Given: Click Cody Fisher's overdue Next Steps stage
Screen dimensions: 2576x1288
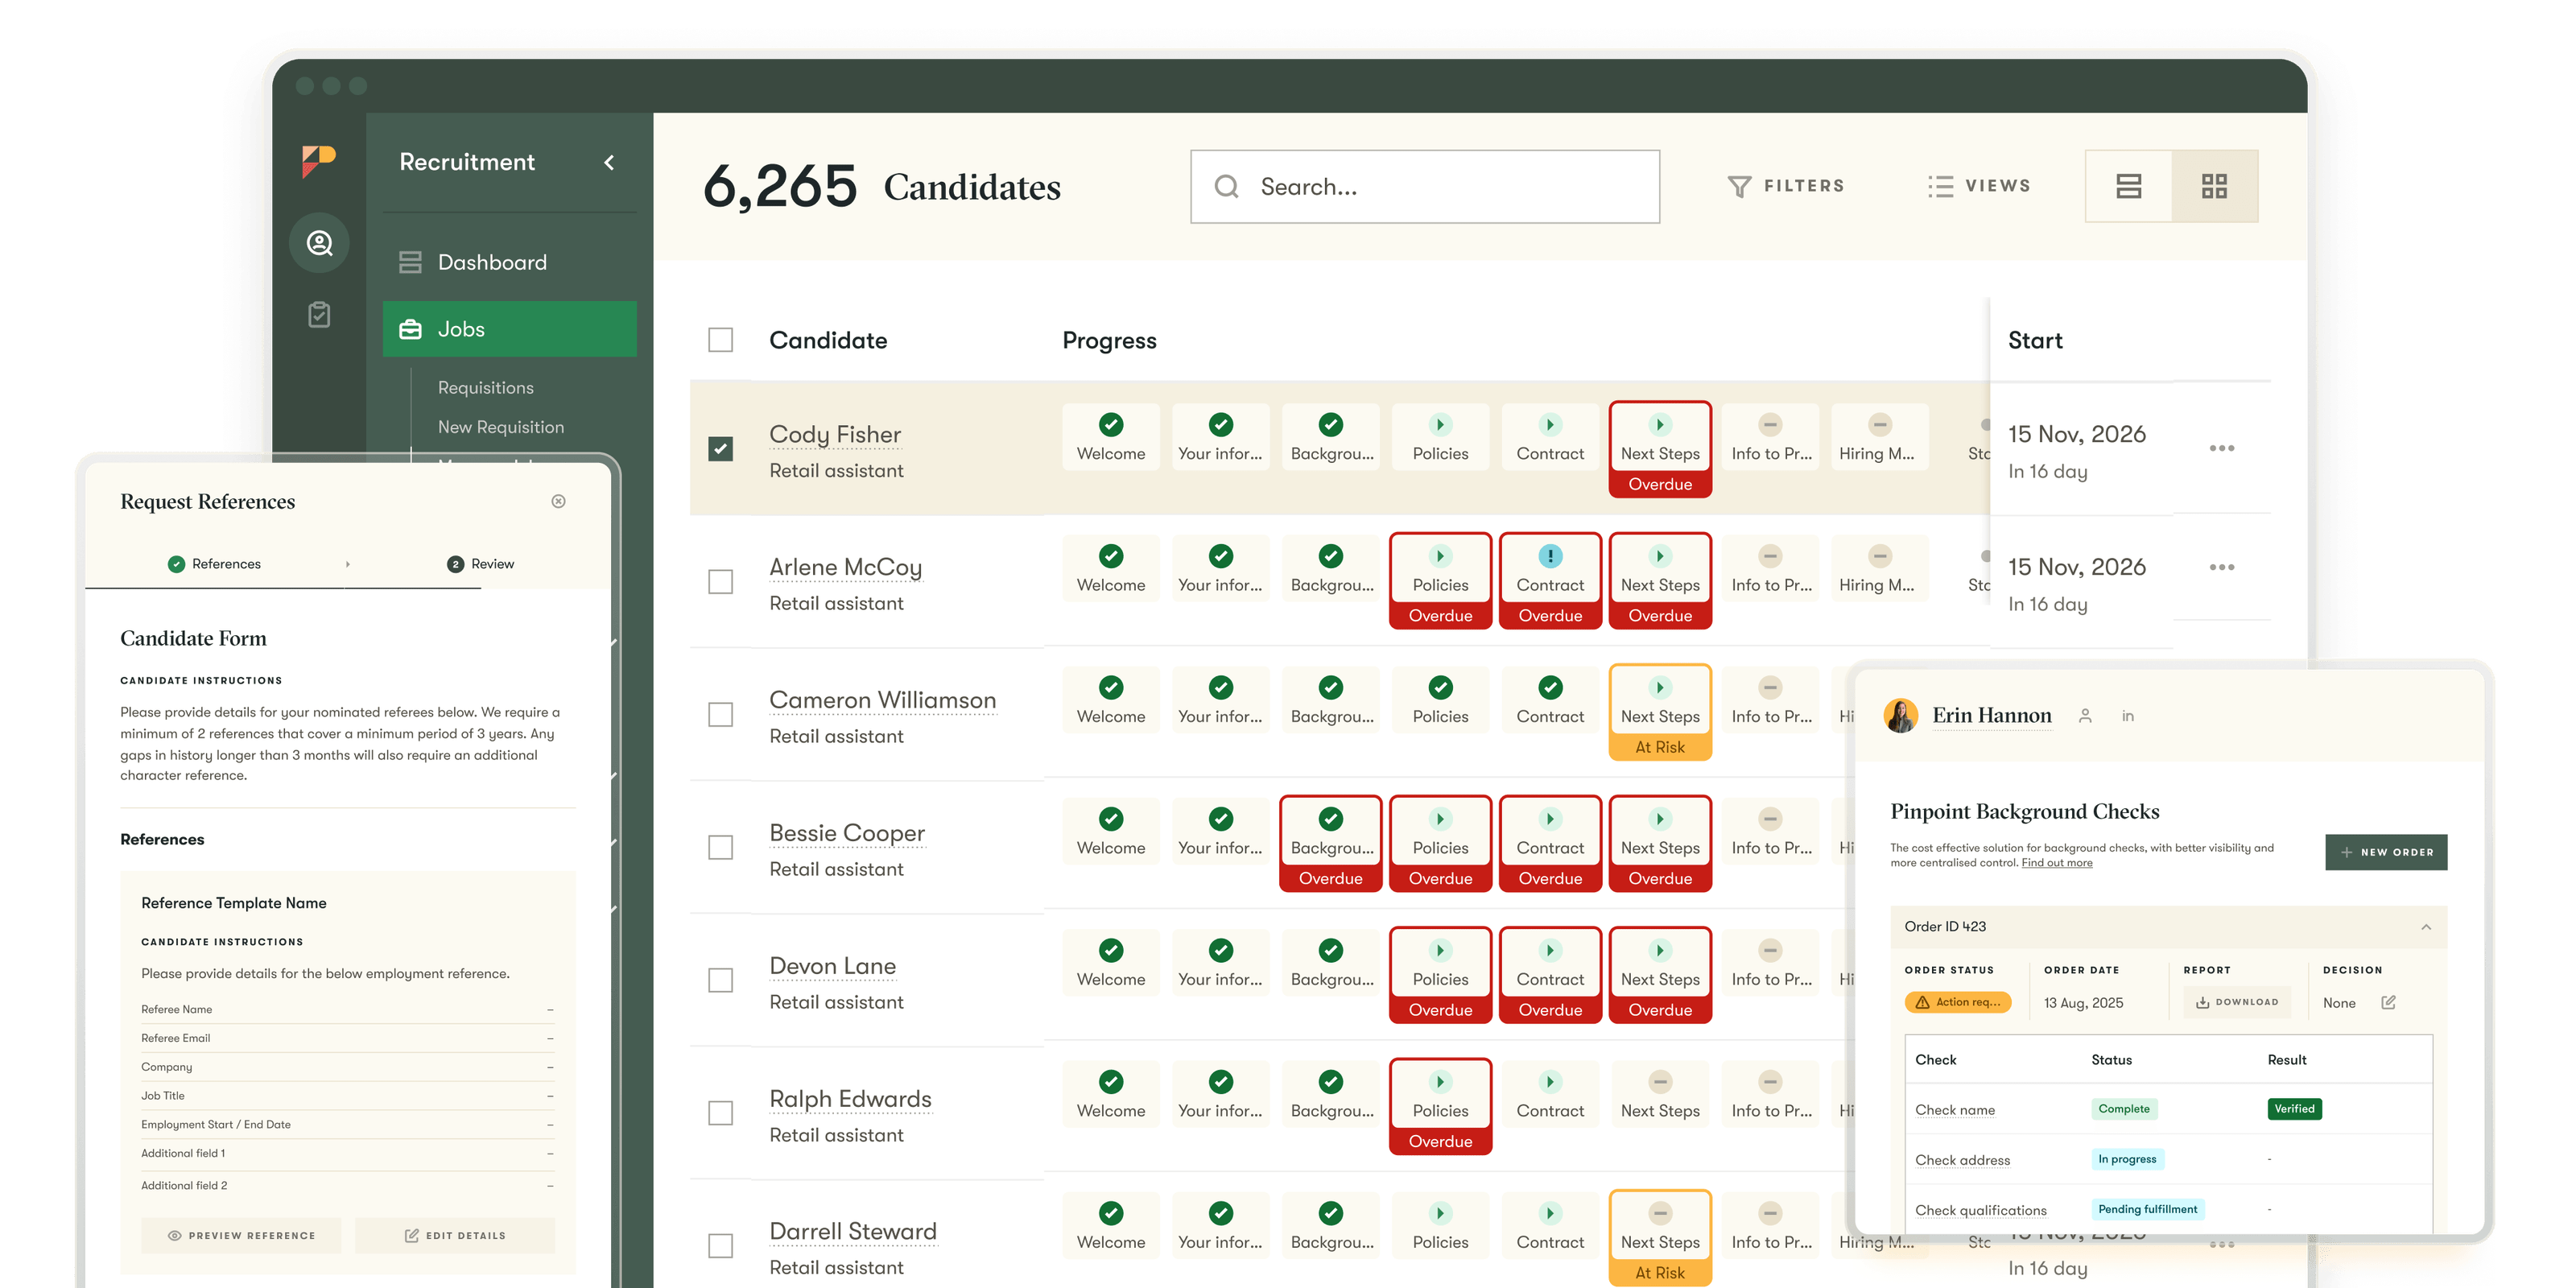Looking at the screenshot, I should pyautogui.click(x=1660, y=449).
